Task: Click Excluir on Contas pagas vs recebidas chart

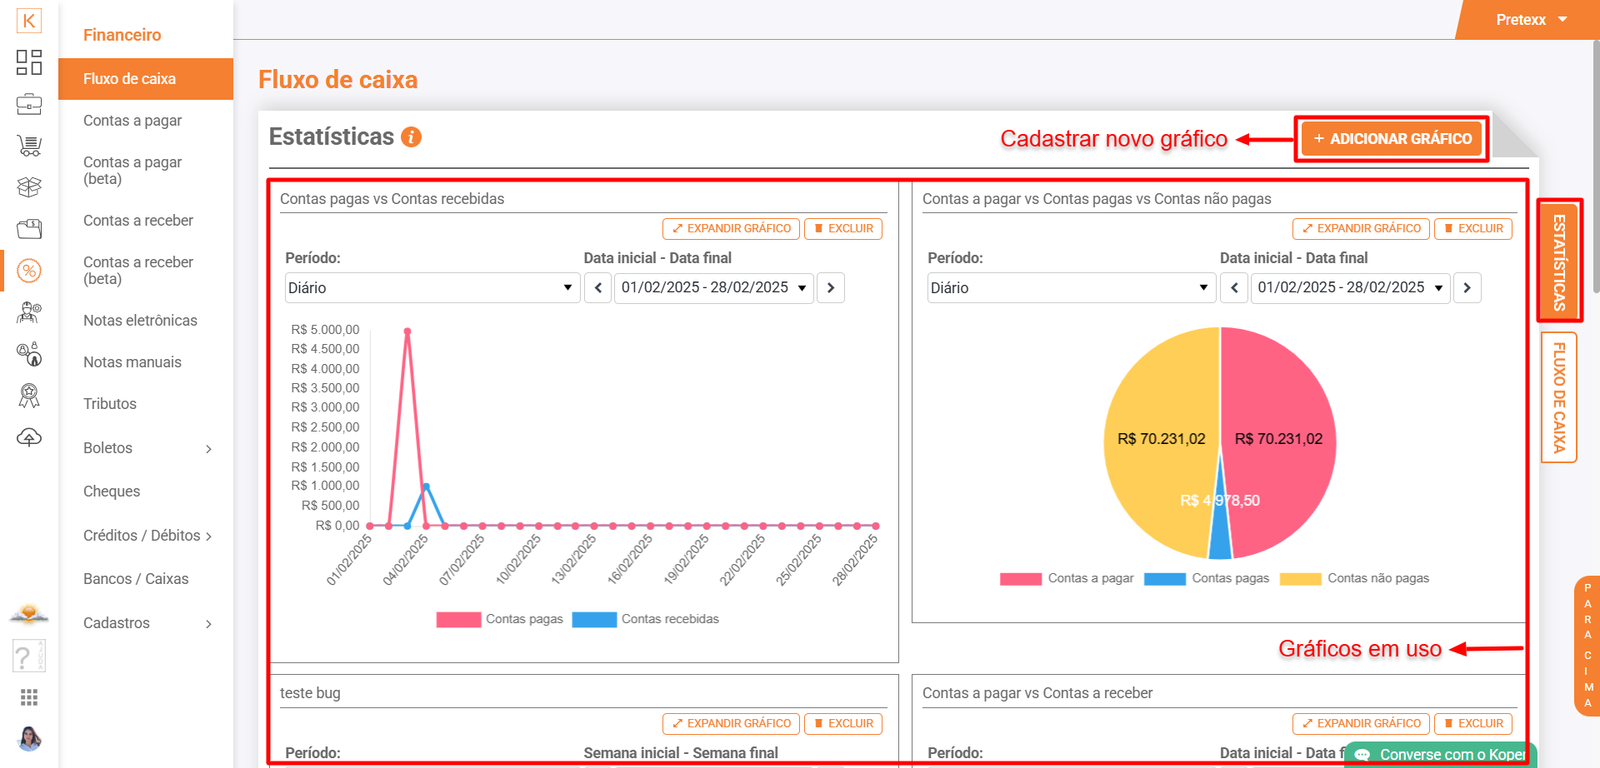Action: [x=843, y=229]
